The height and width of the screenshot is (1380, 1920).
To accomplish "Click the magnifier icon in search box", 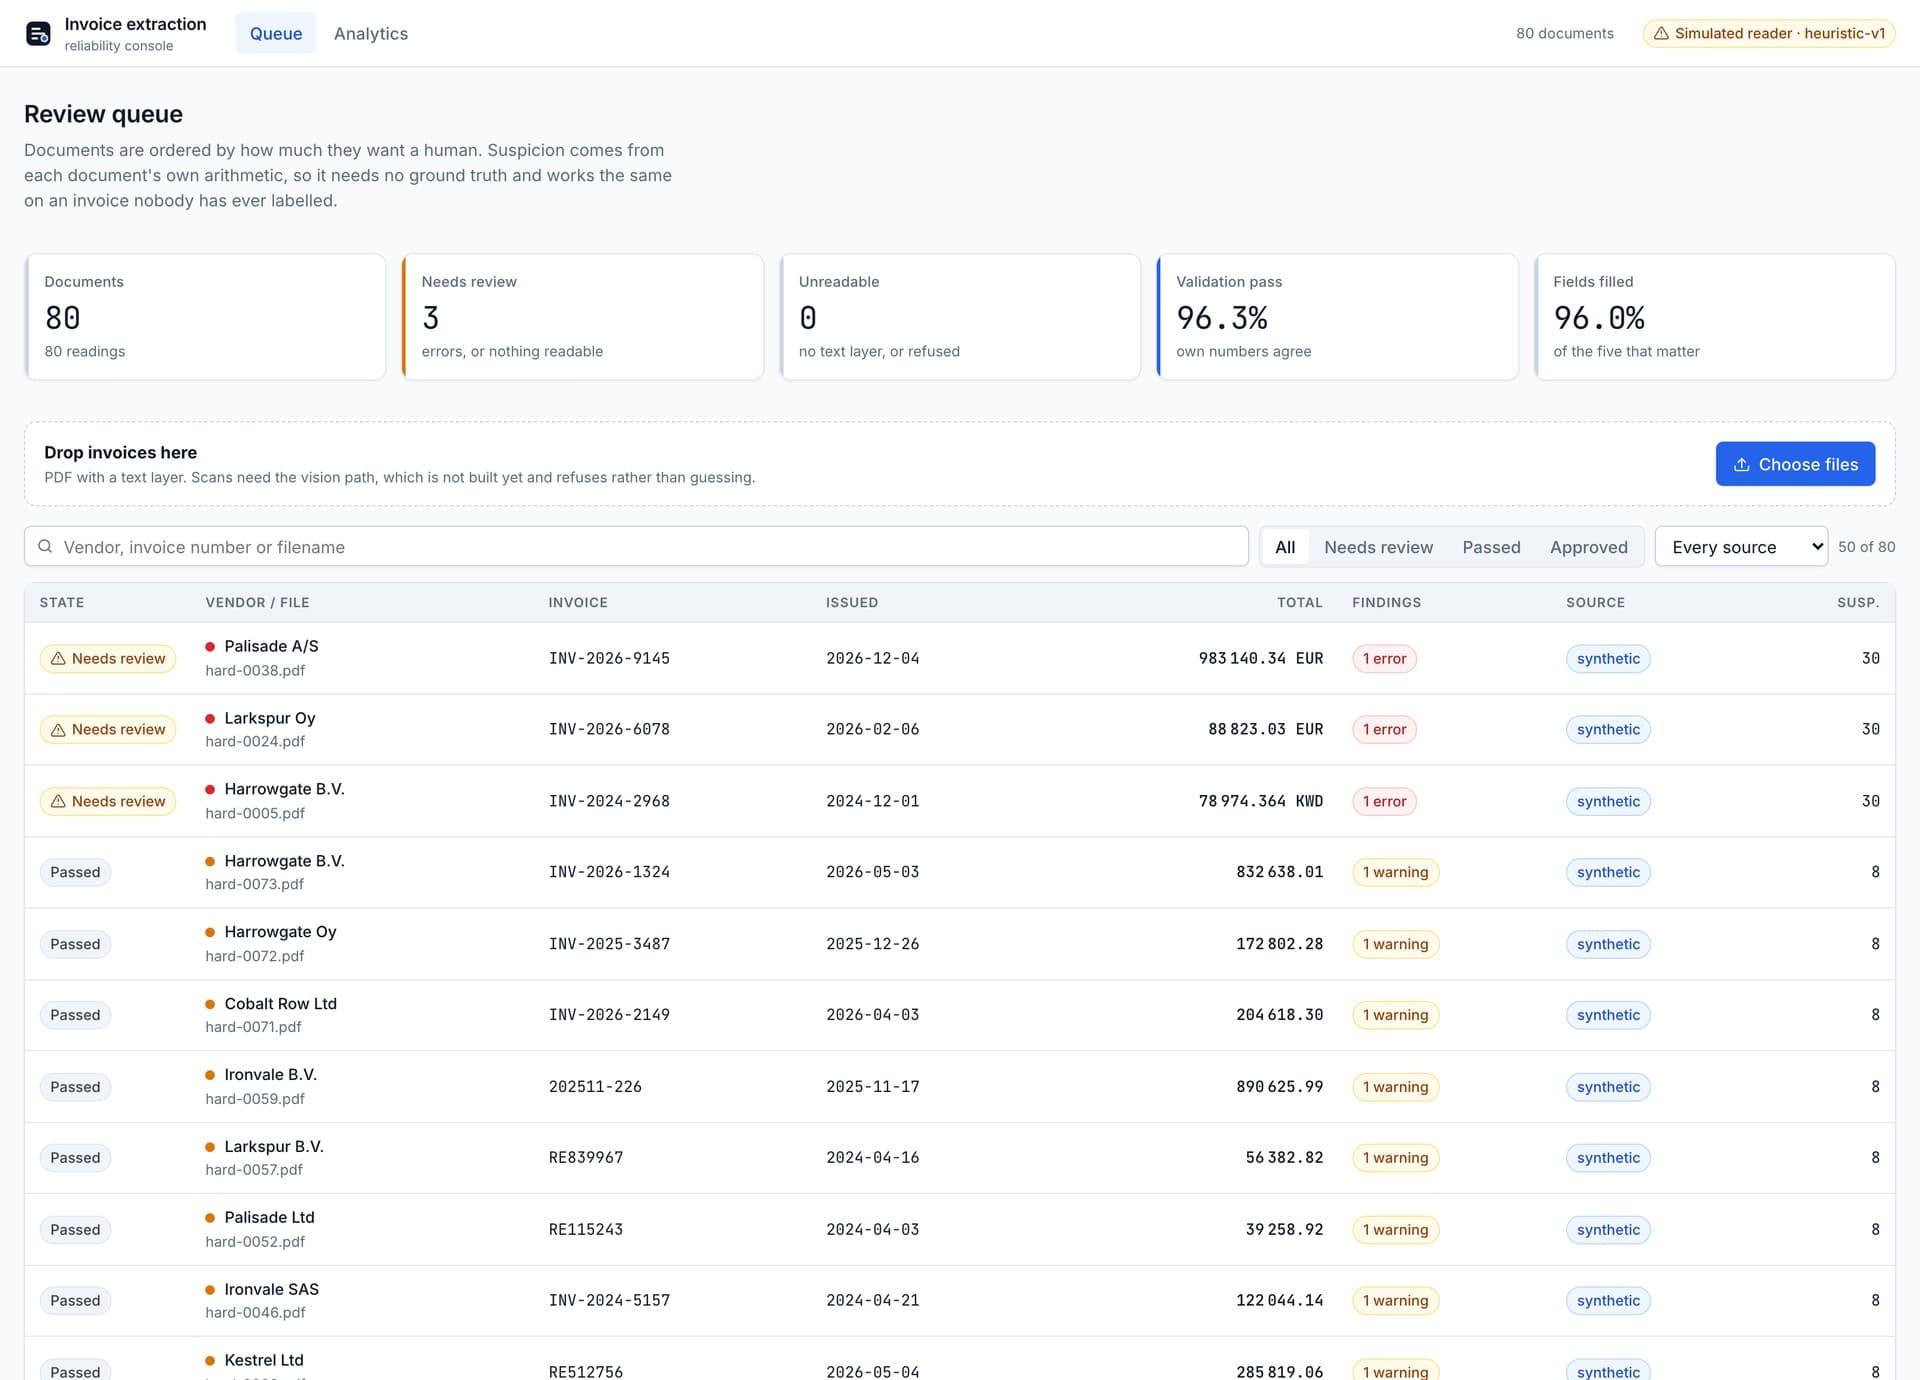I will 45,547.
